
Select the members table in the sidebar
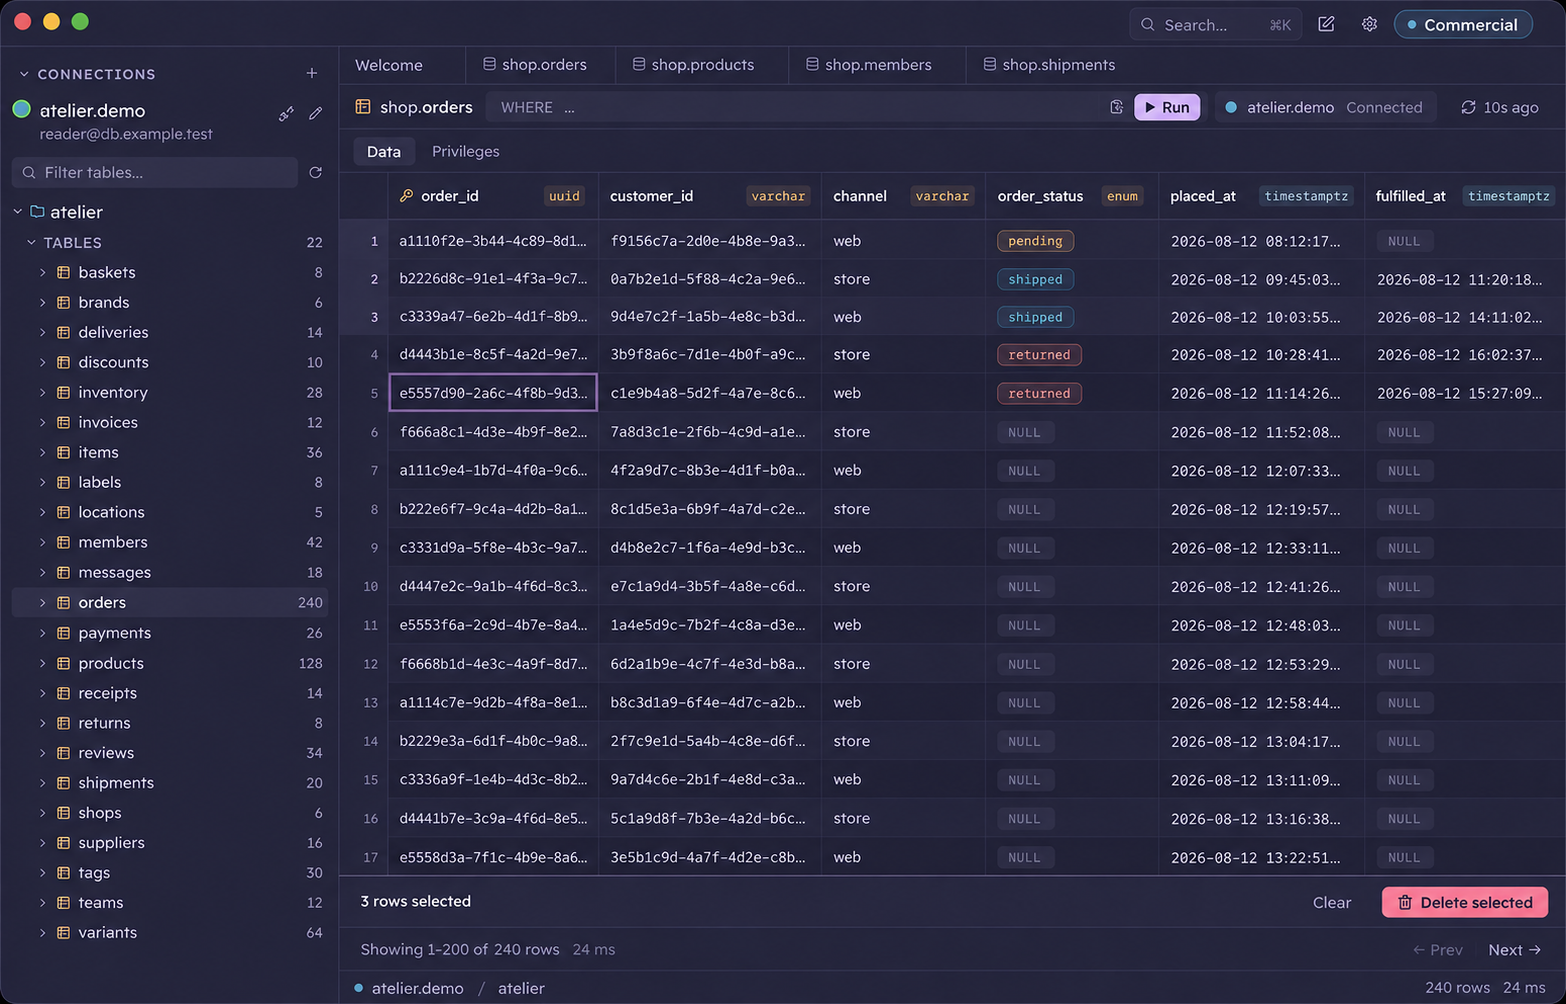(x=170, y=542)
